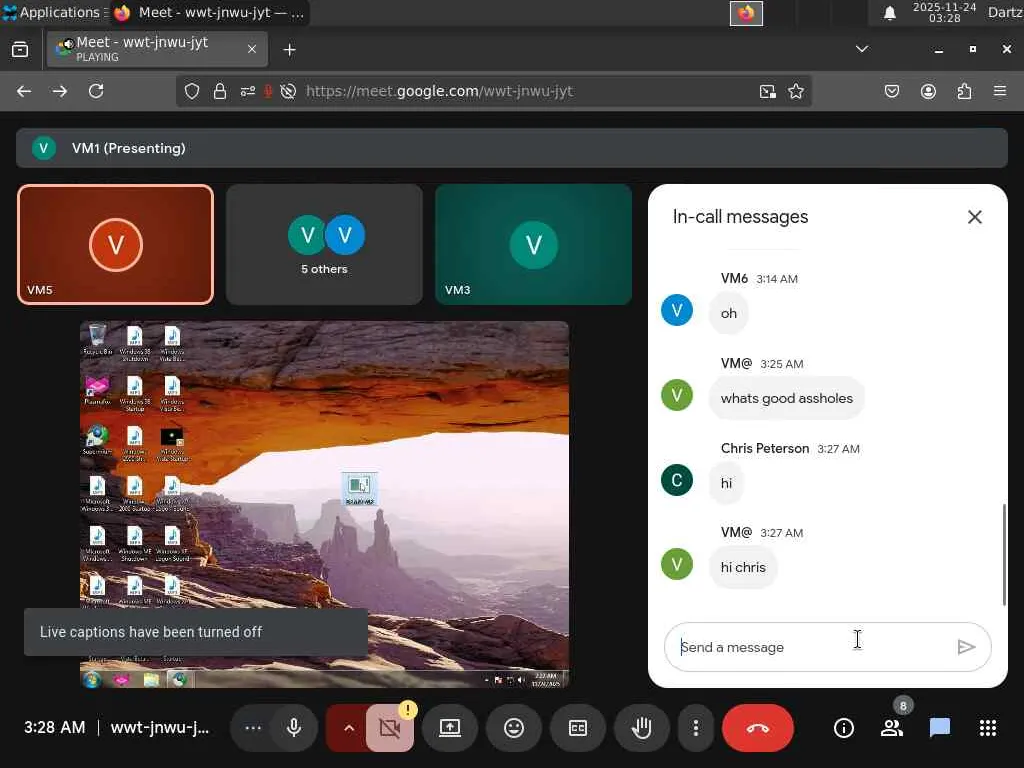Open the 5 others participant tile

pyautogui.click(x=325, y=245)
